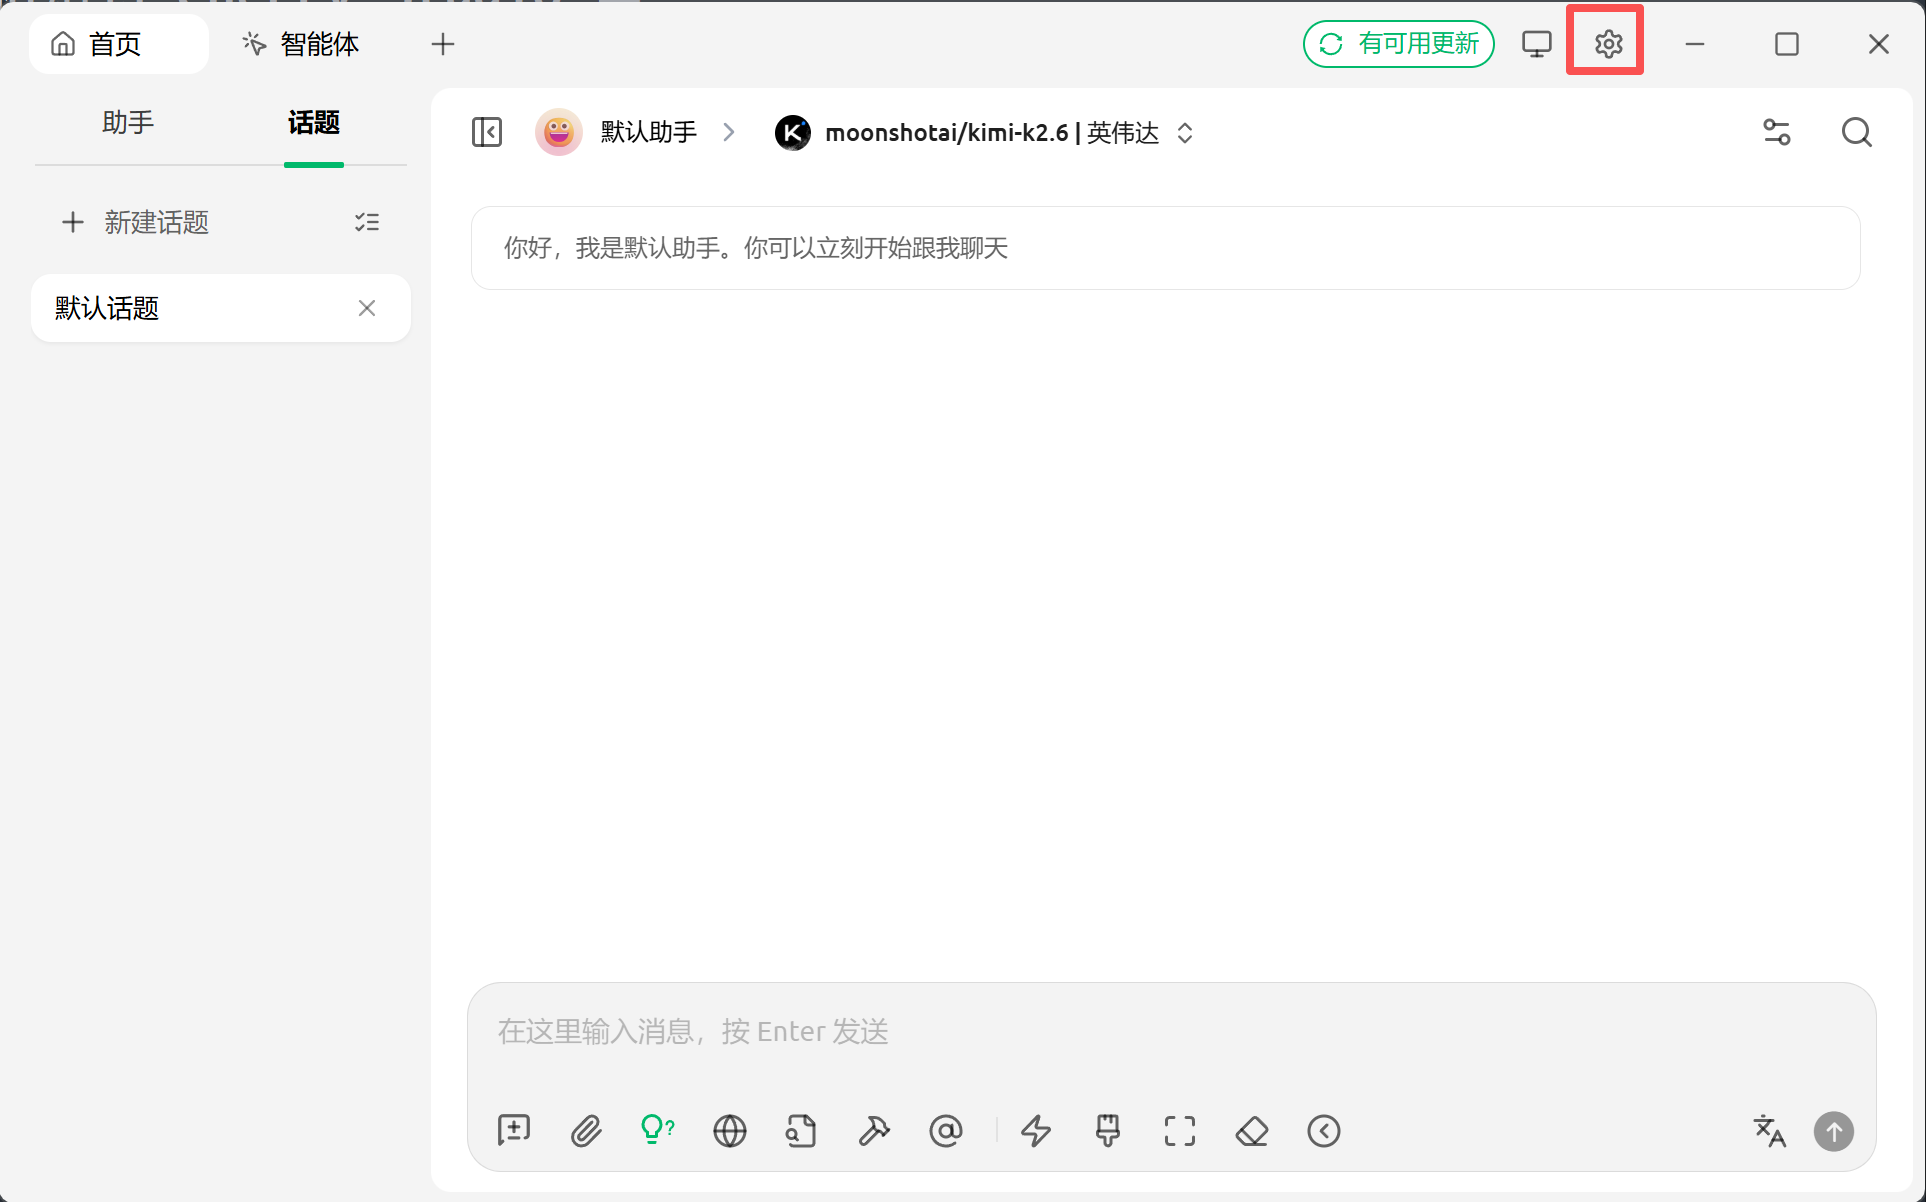Enable web search globe icon
The width and height of the screenshot is (1926, 1202).
pyautogui.click(x=730, y=1131)
